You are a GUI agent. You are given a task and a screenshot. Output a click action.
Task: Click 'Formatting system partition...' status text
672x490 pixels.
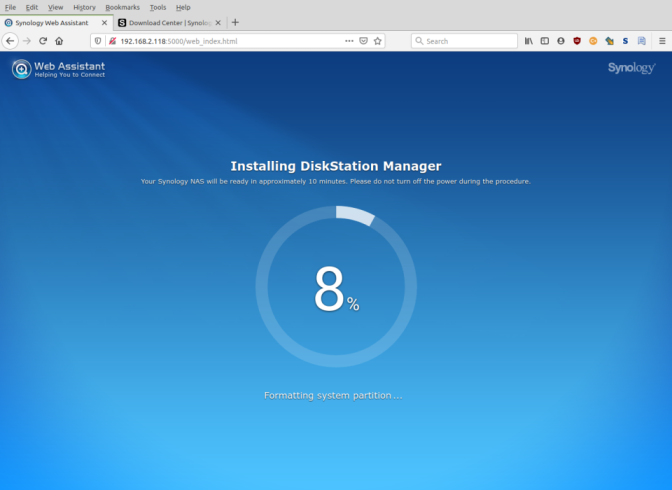333,395
